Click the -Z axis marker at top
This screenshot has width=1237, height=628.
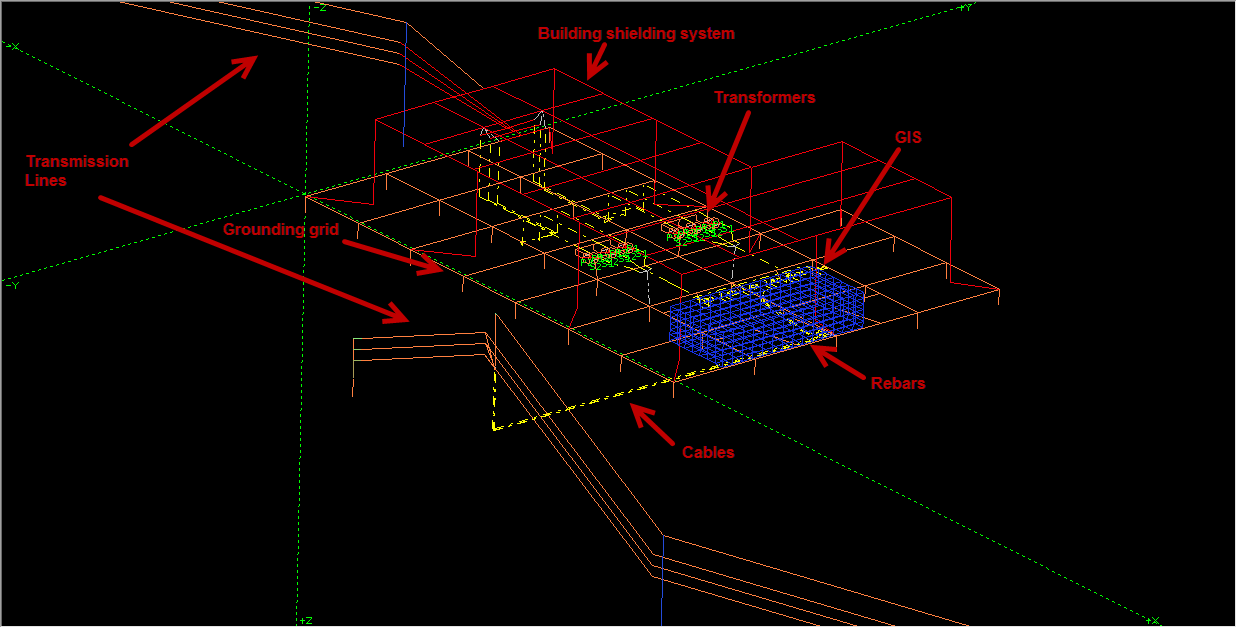(x=319, y=7)
